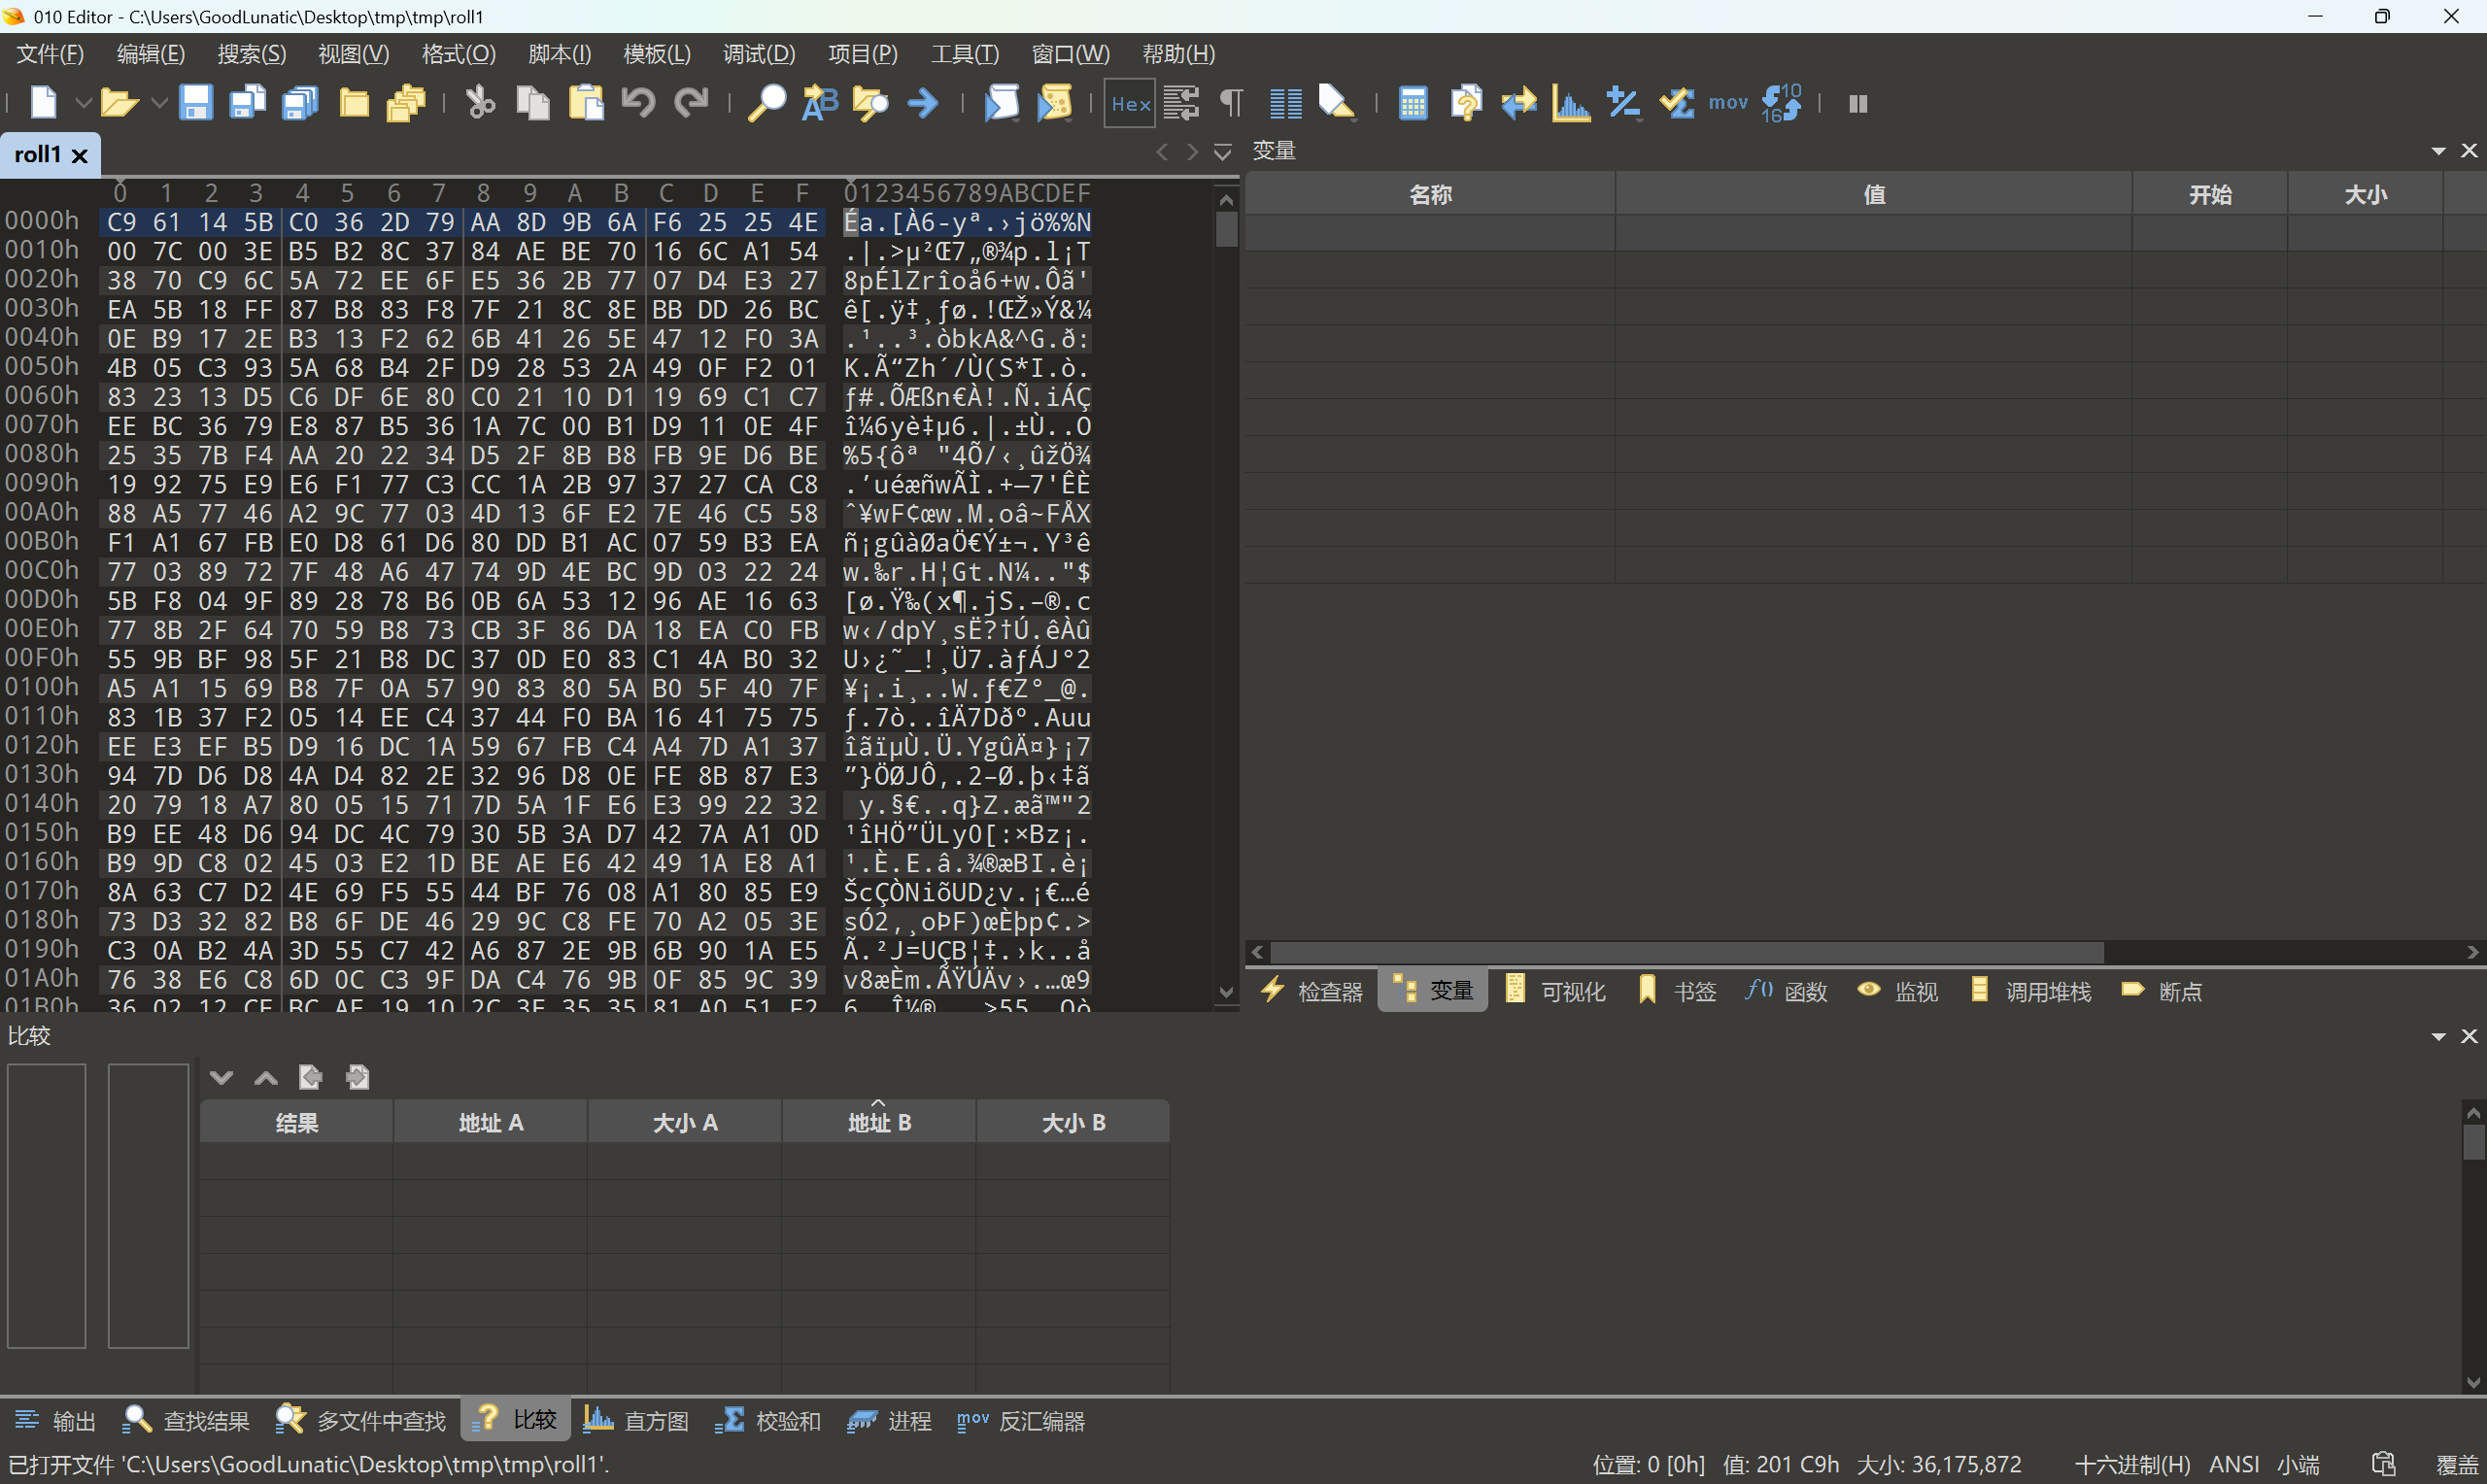Open the Replace AB icon

tap(820, 103)
